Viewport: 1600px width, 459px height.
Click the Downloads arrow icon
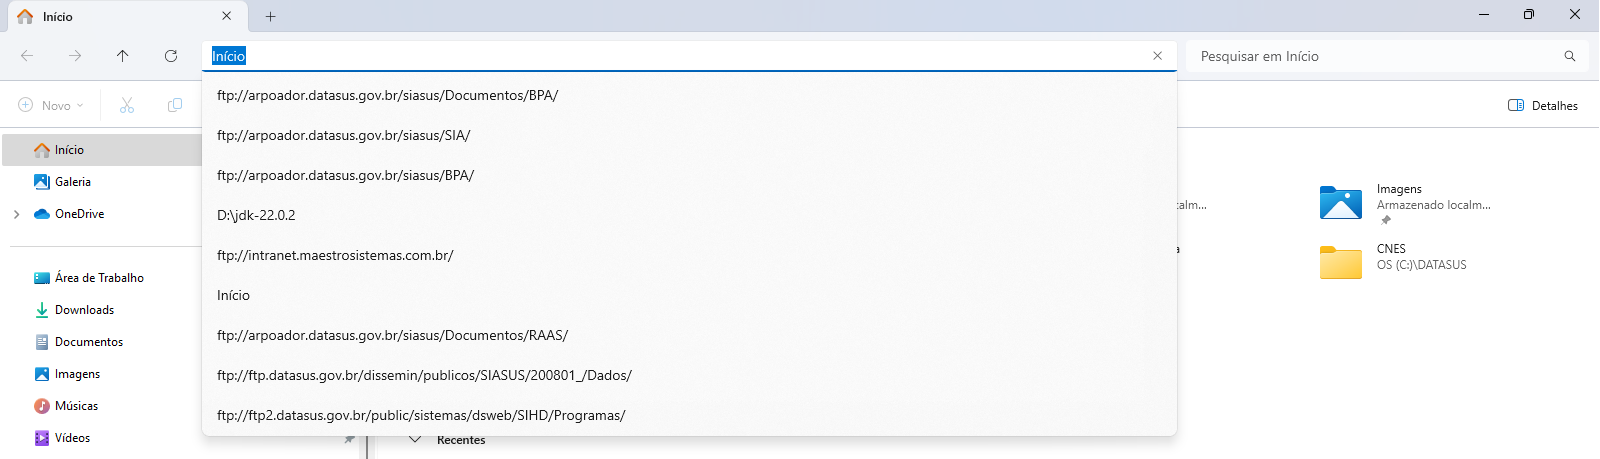[x=42, y=310]
